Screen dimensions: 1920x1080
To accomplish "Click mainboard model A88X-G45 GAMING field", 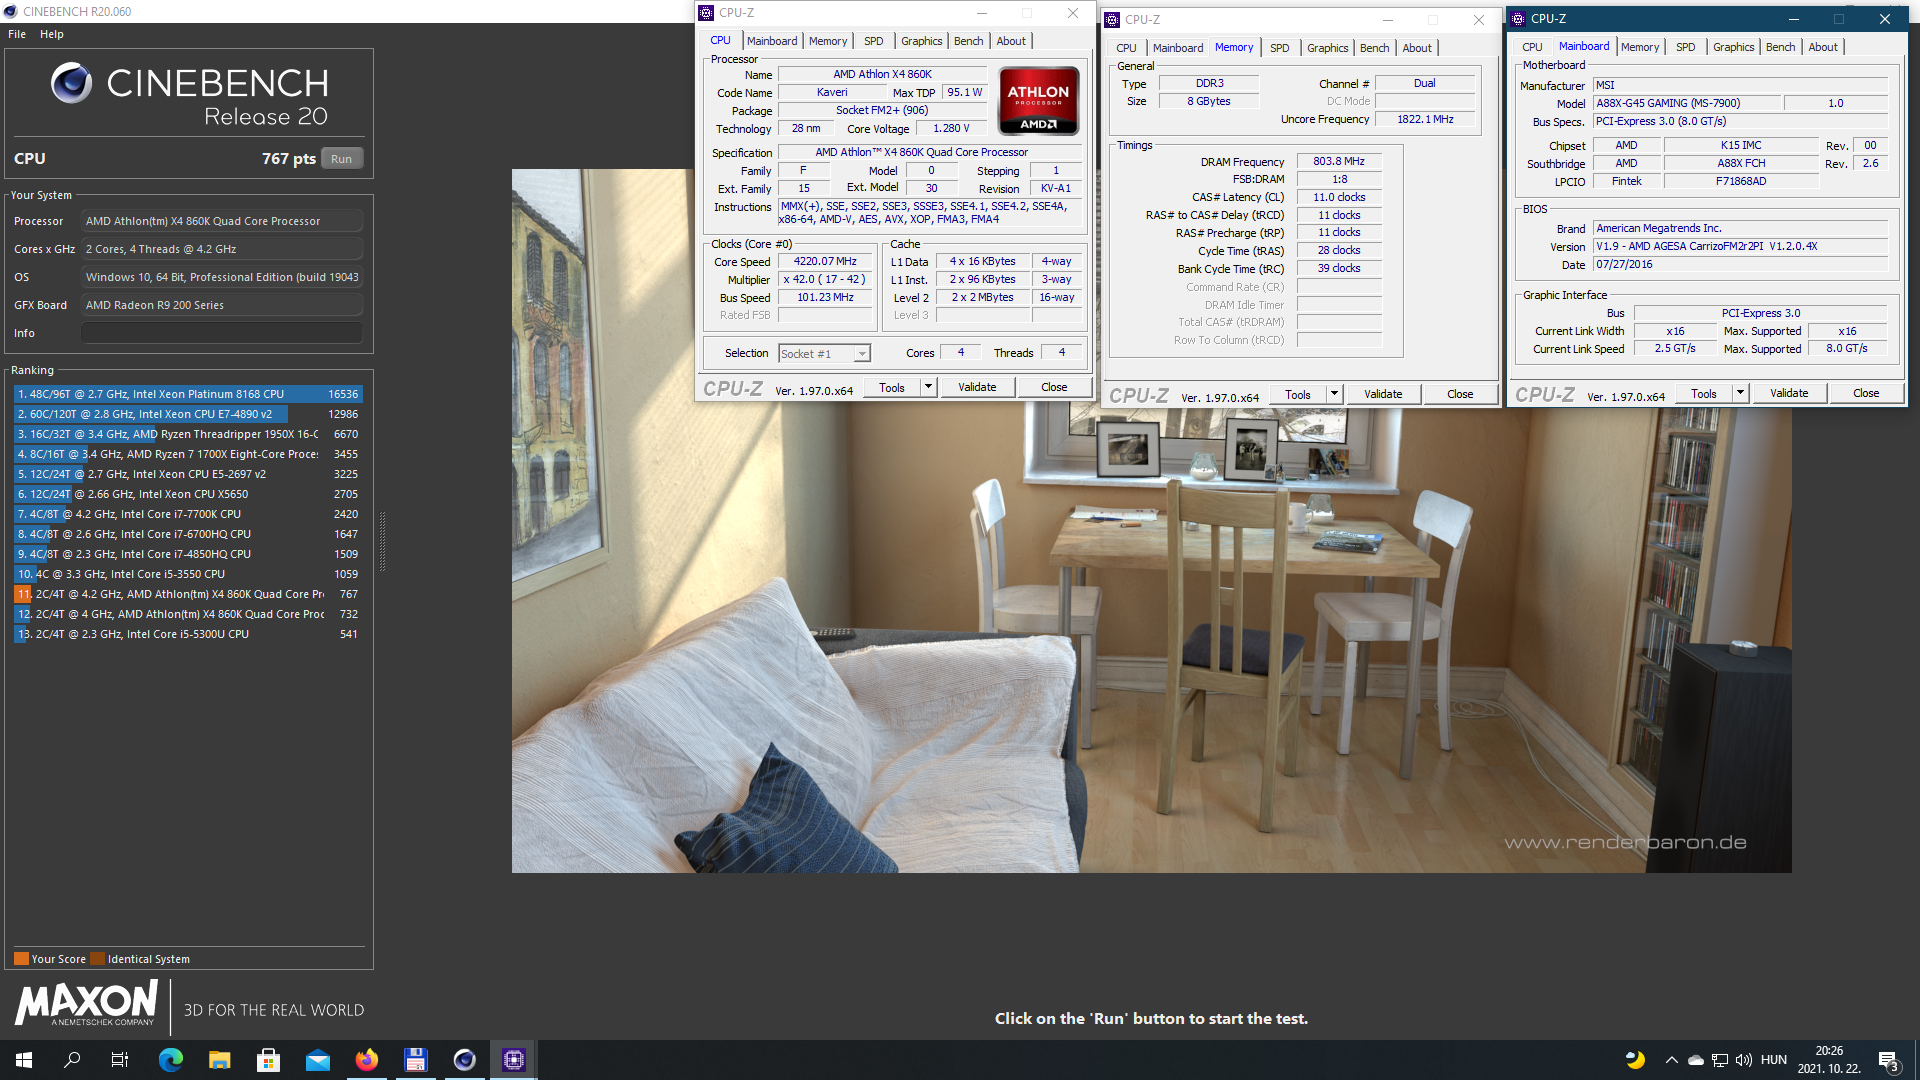I will 1687,104.
